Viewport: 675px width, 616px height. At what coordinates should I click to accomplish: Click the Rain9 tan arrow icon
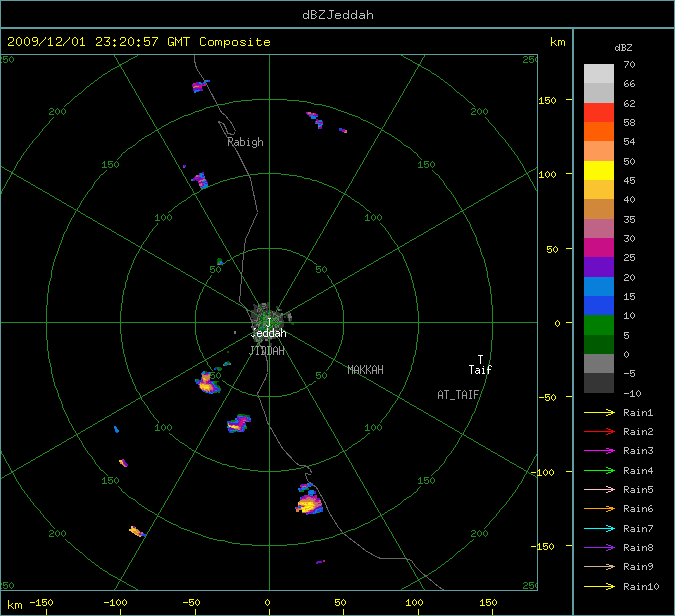point(599,566)
